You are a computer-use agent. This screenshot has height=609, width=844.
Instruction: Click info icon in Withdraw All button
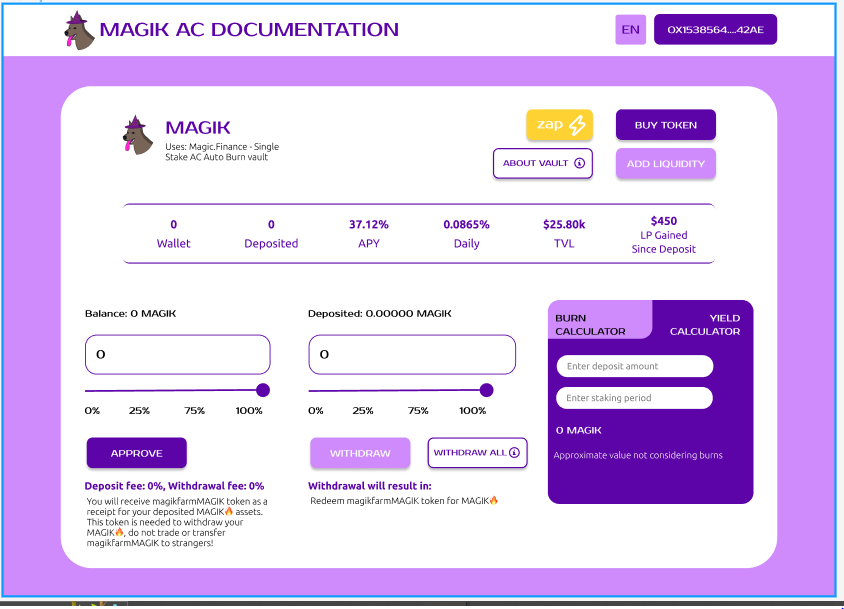click(x=514, y=453)
